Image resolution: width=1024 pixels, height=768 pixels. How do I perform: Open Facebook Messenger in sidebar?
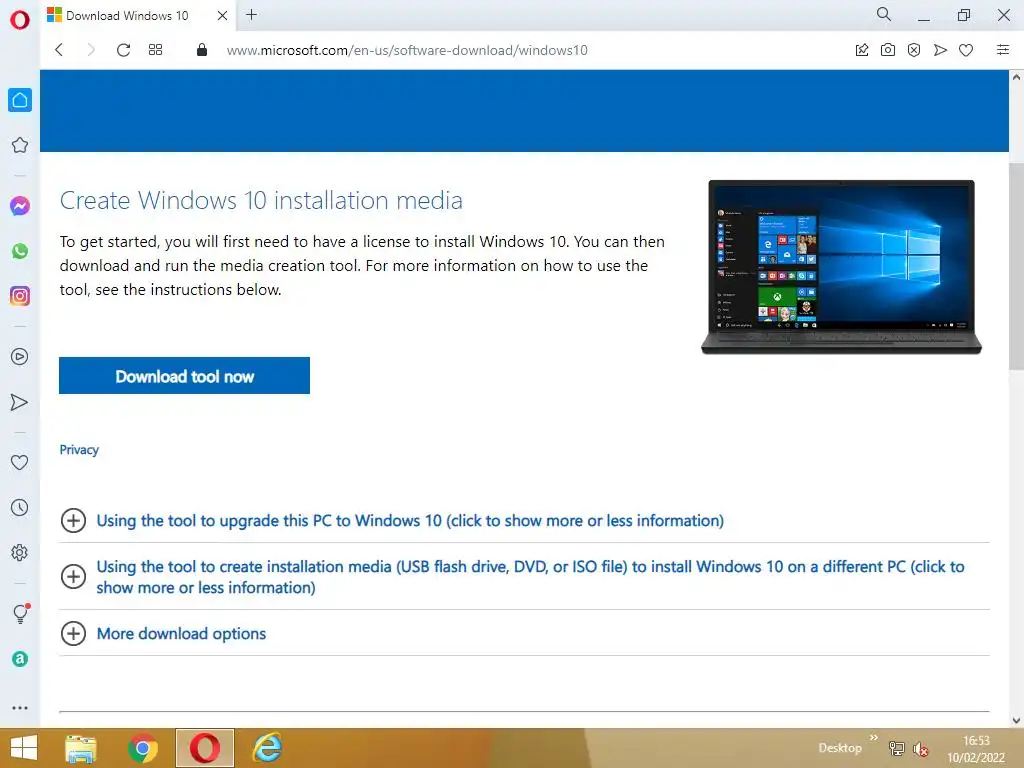(x=20, y=206)
